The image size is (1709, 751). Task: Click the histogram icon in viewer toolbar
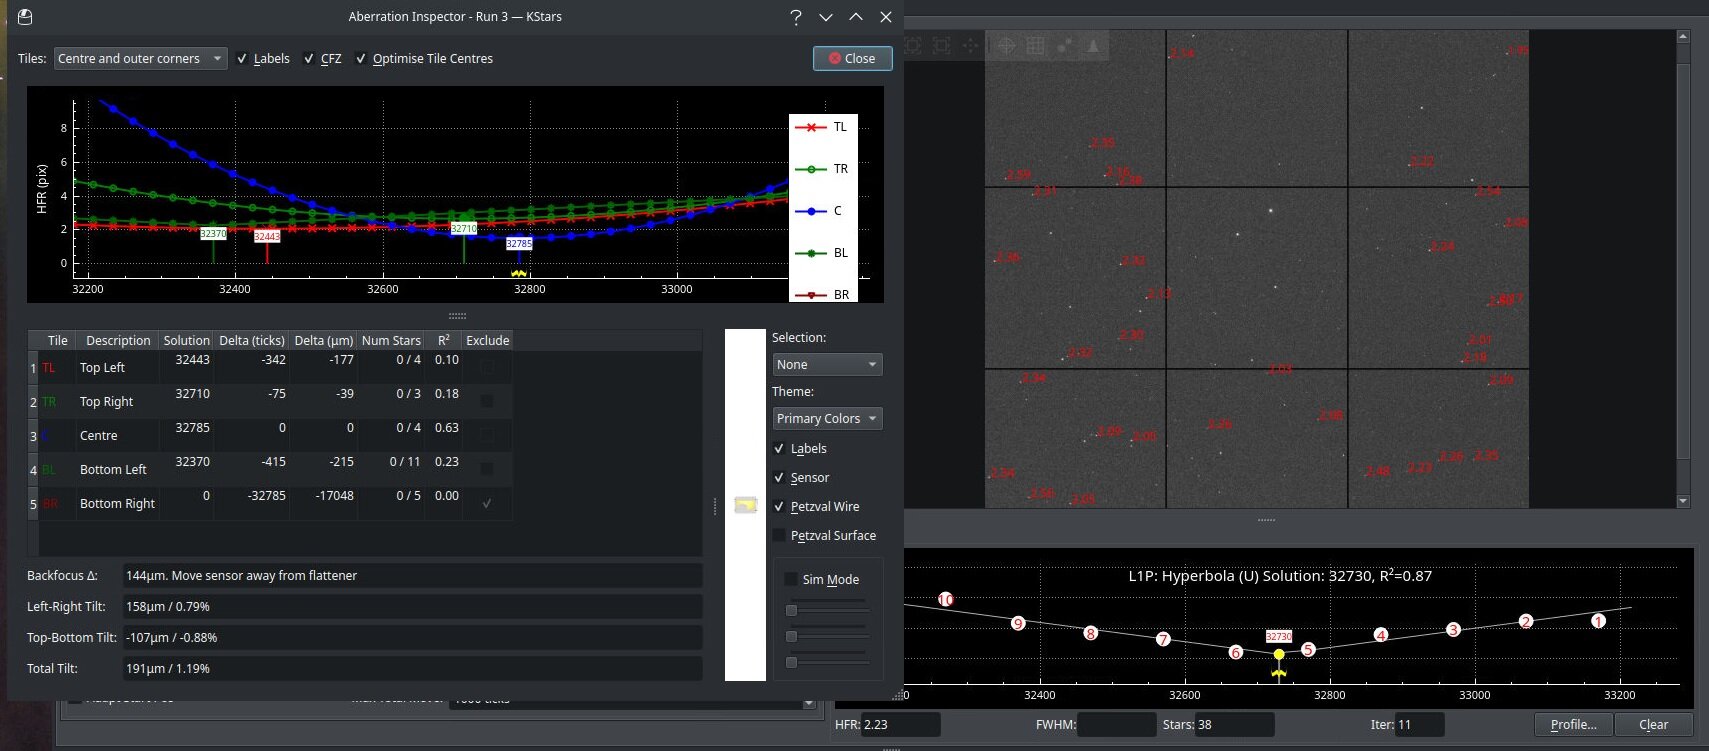coord(1092,46)
